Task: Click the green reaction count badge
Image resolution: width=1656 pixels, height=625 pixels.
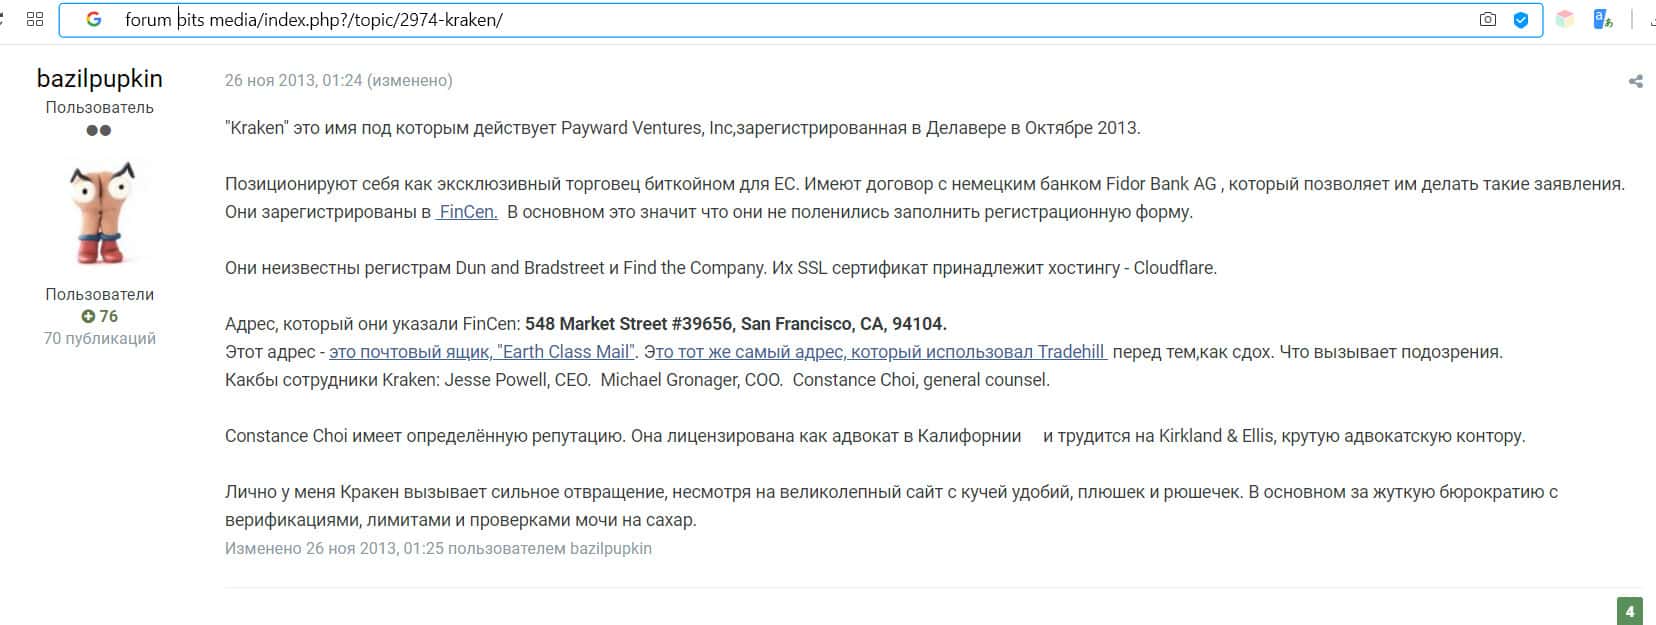Action: [x=1629, y=611]
